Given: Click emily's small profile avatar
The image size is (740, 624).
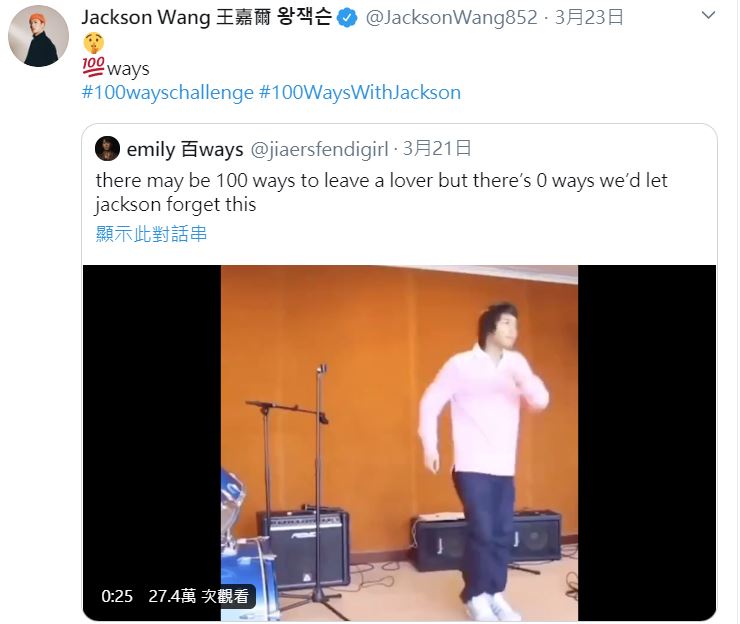Looking at the screenshot, I should pos(108,149).
